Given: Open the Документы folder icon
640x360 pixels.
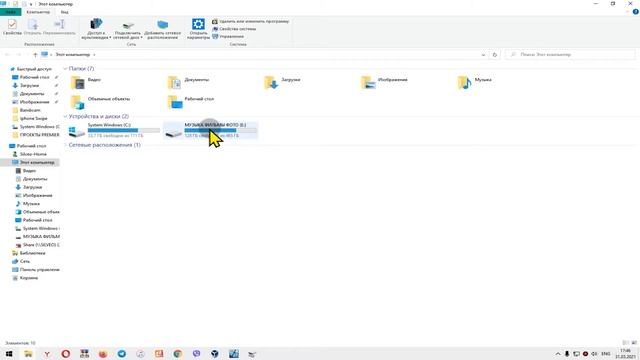Looking at the screenshot, I should 174,82.
